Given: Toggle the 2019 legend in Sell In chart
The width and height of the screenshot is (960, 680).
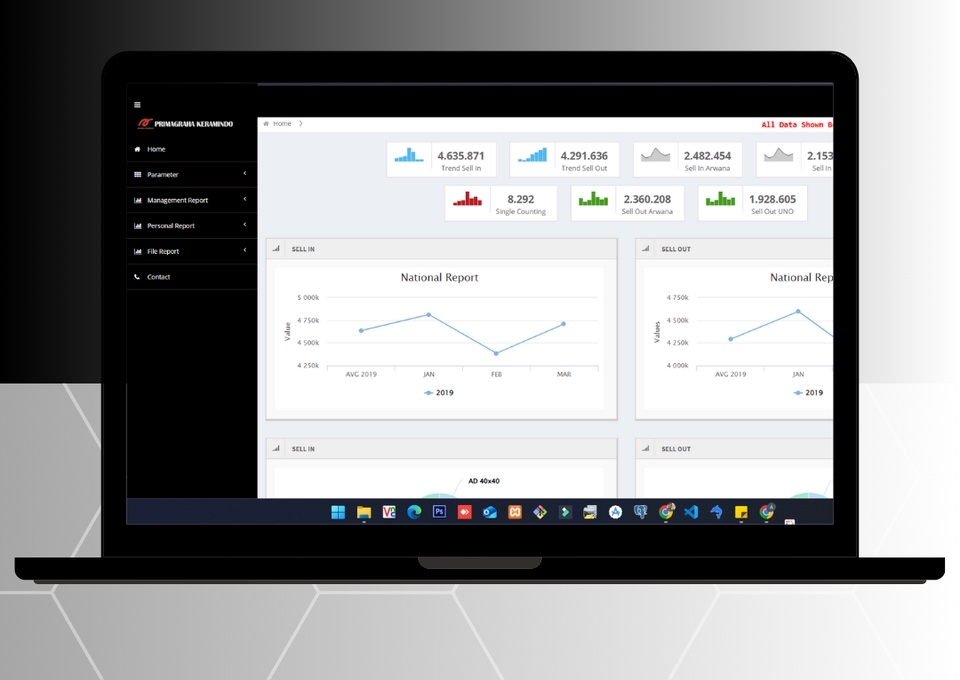Looking at the screenshot, I should click(439, 393).
